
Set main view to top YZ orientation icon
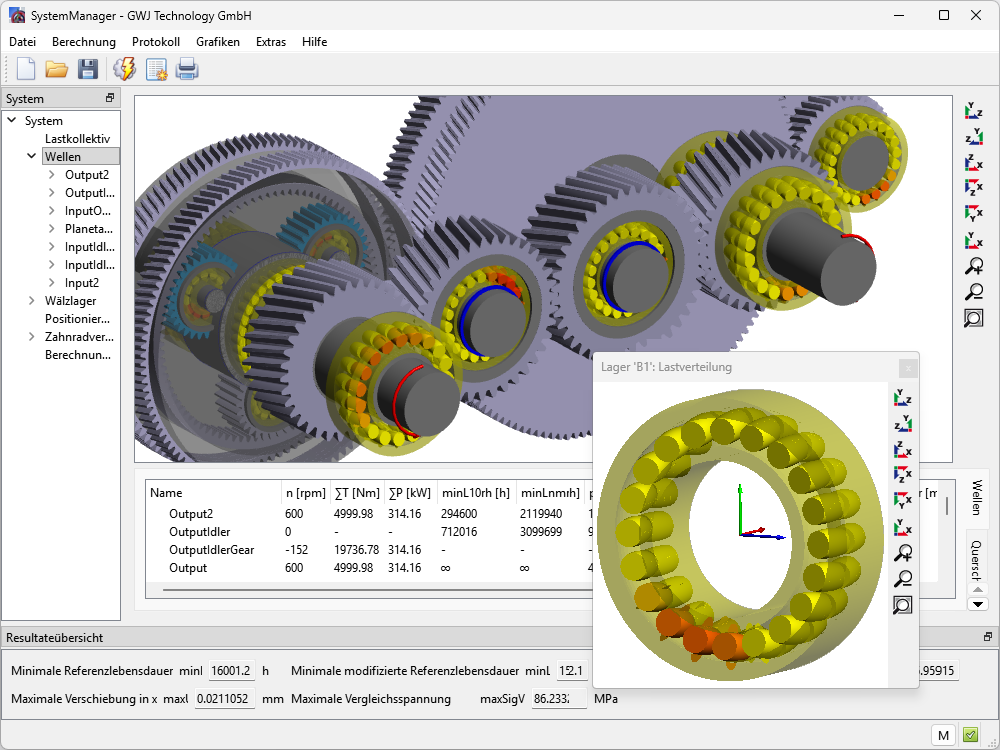[973, 110]
